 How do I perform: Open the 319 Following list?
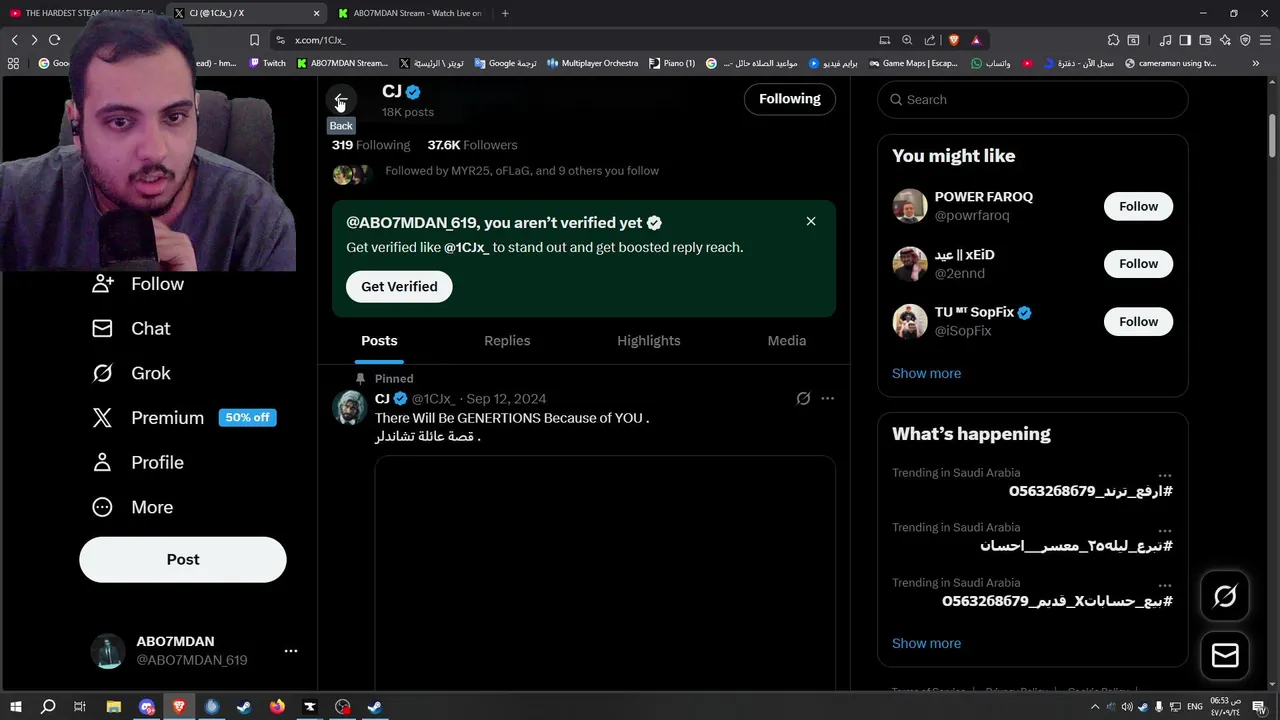(x=371, y=145)
